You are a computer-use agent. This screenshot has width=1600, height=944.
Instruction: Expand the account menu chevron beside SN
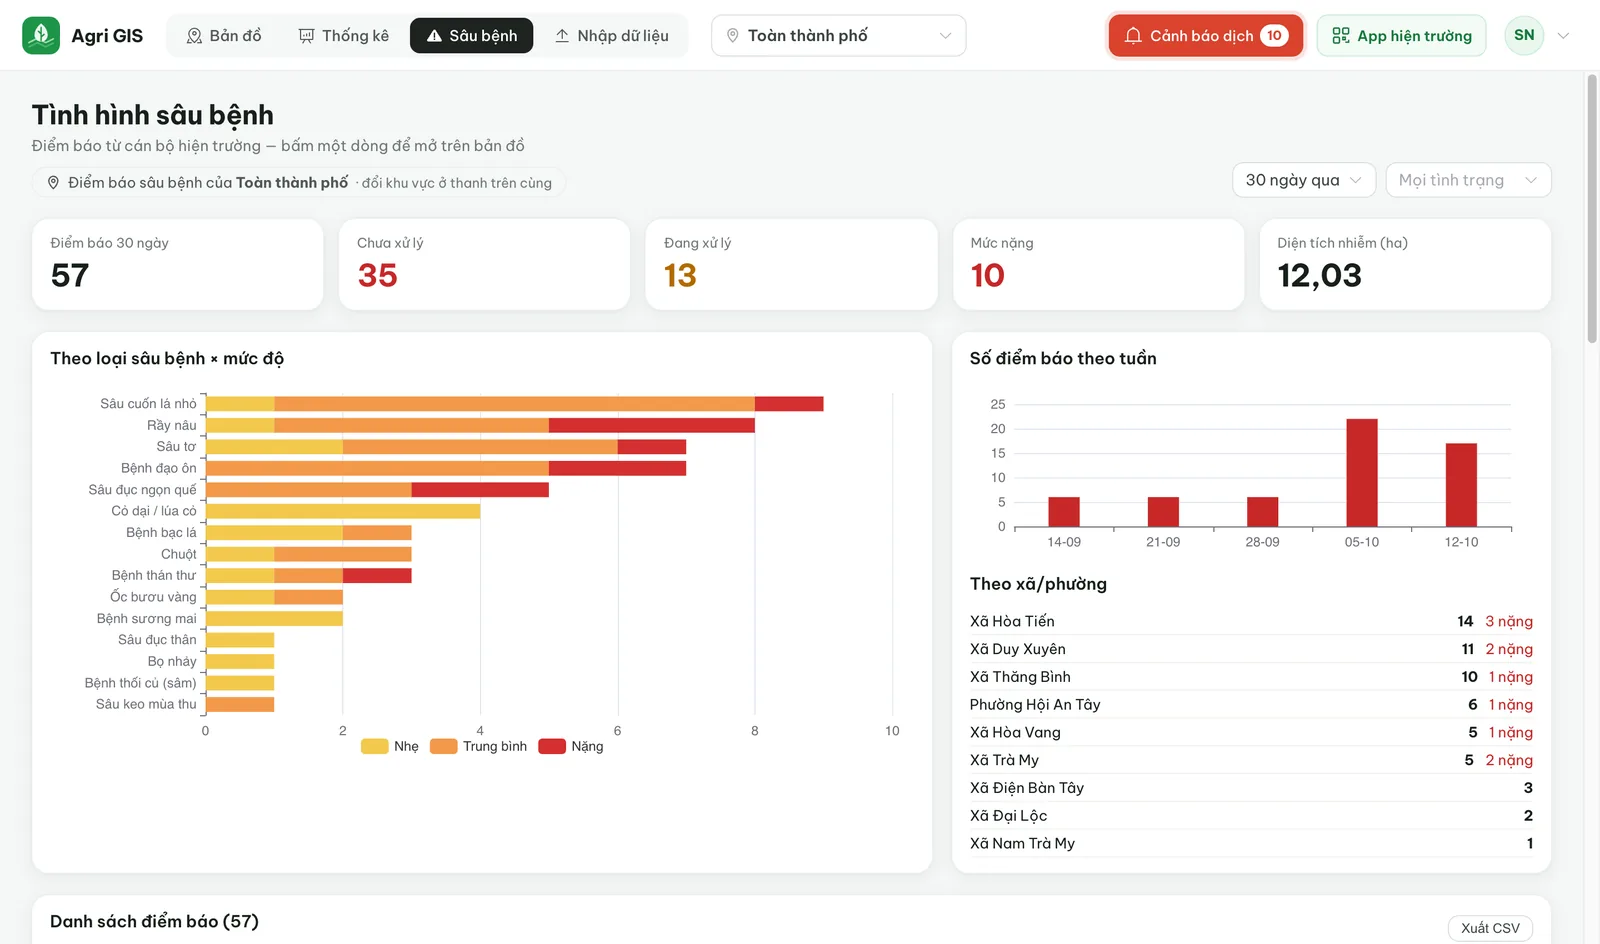[1563, 36]
